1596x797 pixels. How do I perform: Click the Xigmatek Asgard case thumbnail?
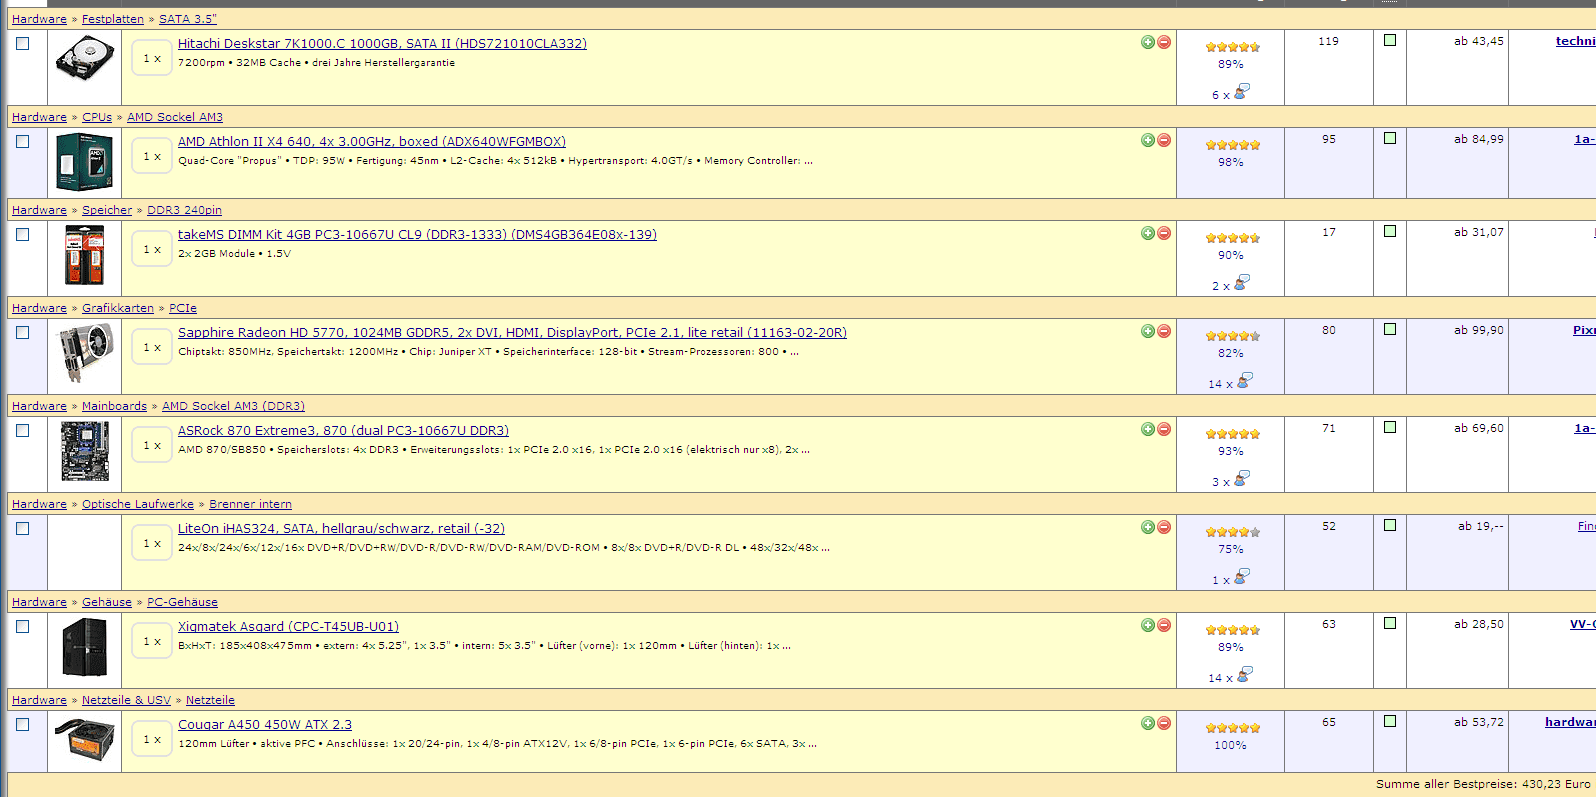pyautogui.click(x=85, y=647)
